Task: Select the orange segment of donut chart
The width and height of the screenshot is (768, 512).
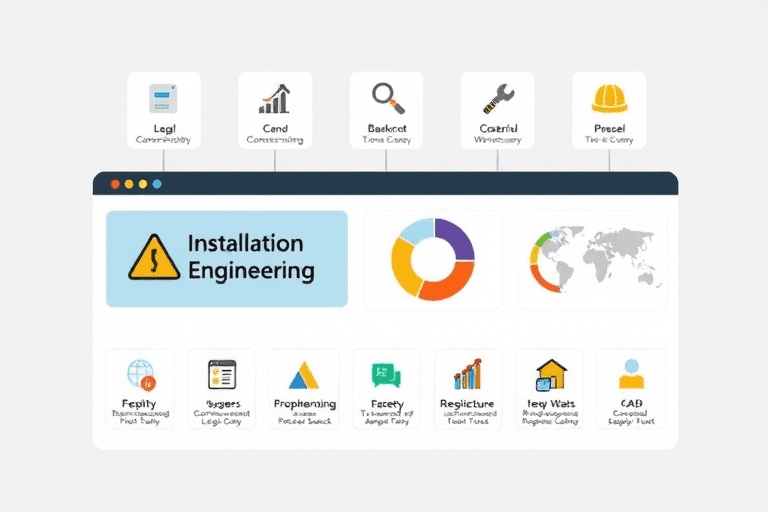Action: coord(444,284)
